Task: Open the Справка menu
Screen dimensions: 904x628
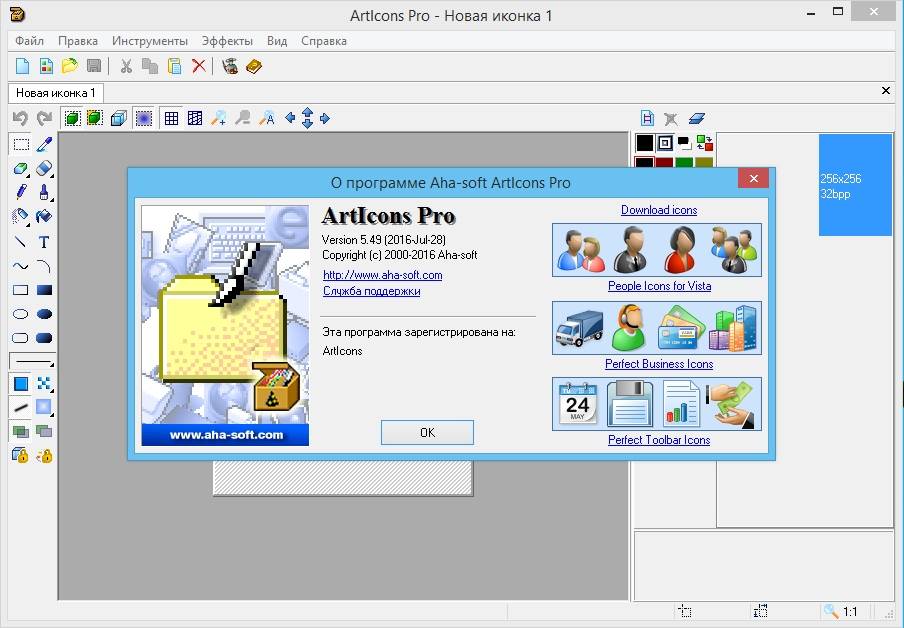Action: (324, 41)
